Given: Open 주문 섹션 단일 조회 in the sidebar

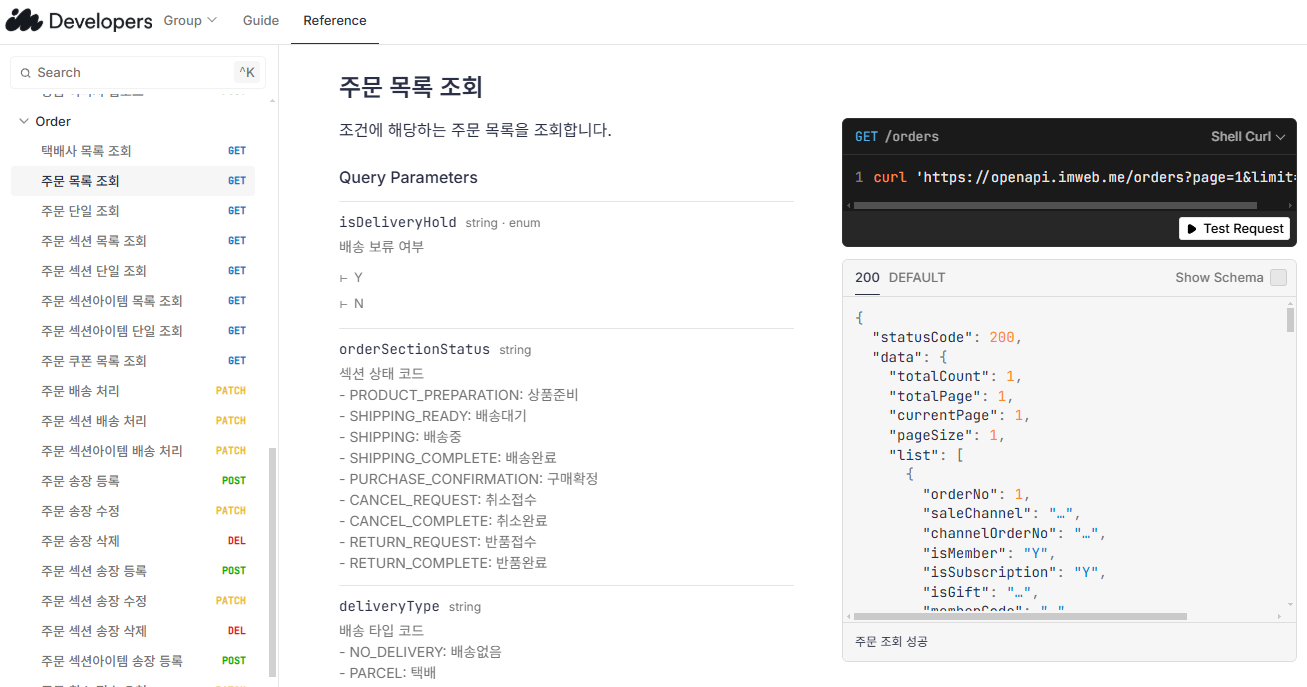Looking at the screenshot, I should pos(133,271).
